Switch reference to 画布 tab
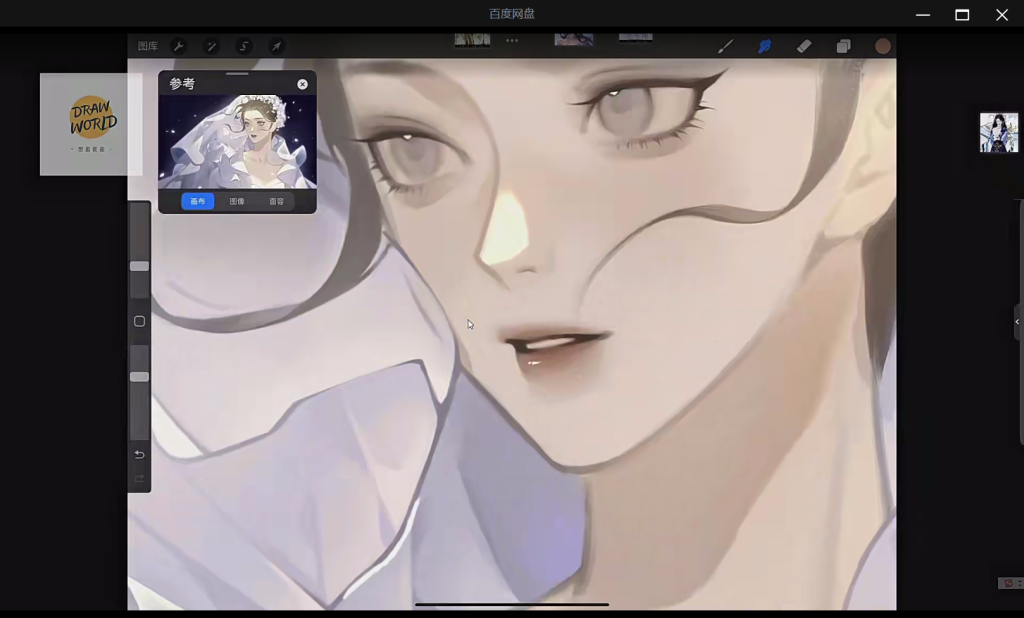1024x618 pixels. coord(198,201)
